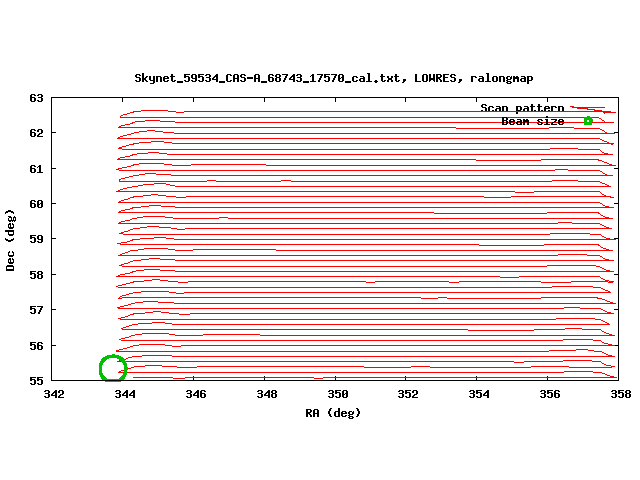The width and height of the screenshot is (640, 480).
Task: Select the Beam size legend label
Action: click(533, 121)
